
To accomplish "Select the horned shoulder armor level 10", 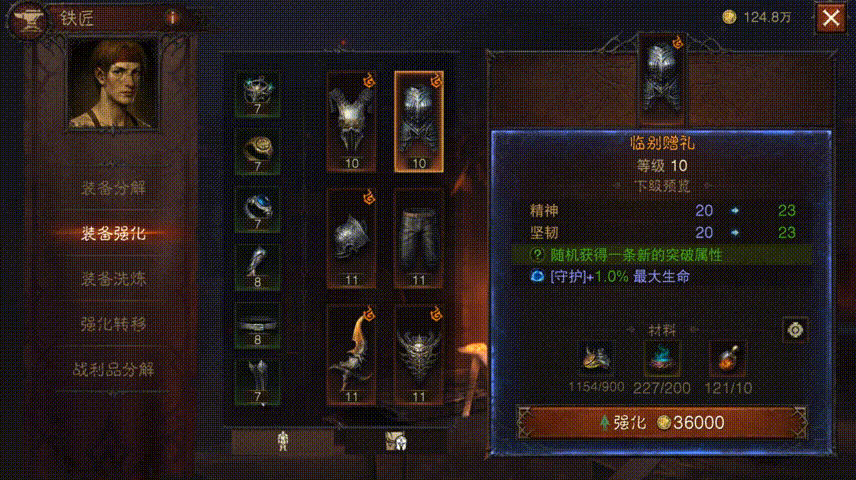I will pos(352,122).
